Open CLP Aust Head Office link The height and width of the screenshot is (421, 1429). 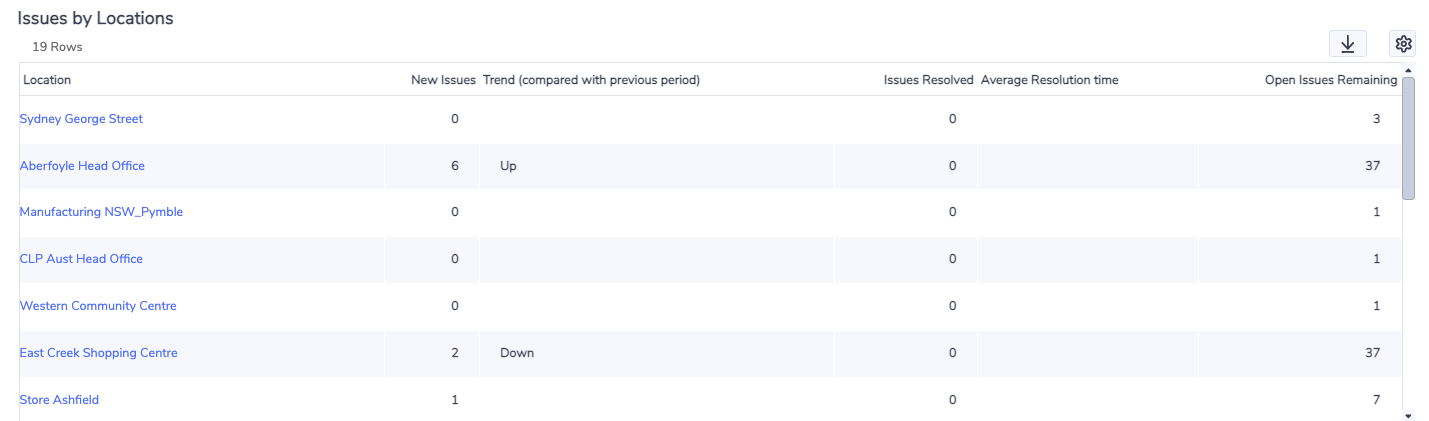click(81, 259)
